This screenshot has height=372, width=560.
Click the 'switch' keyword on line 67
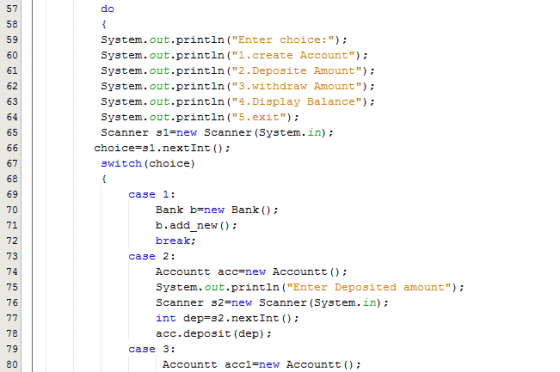coord(121,164)
